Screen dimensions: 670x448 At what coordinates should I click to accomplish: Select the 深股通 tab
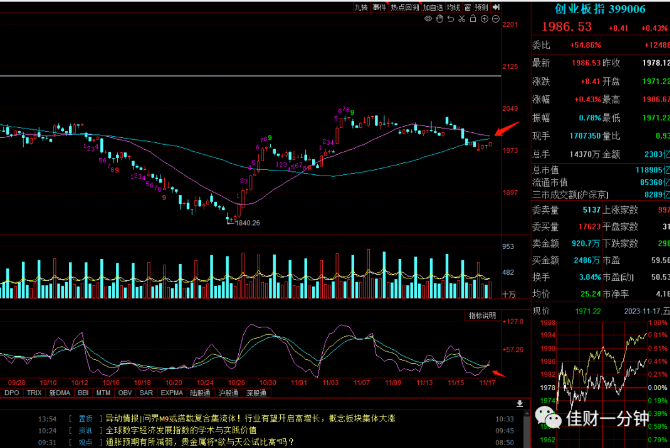click(256, 392)
